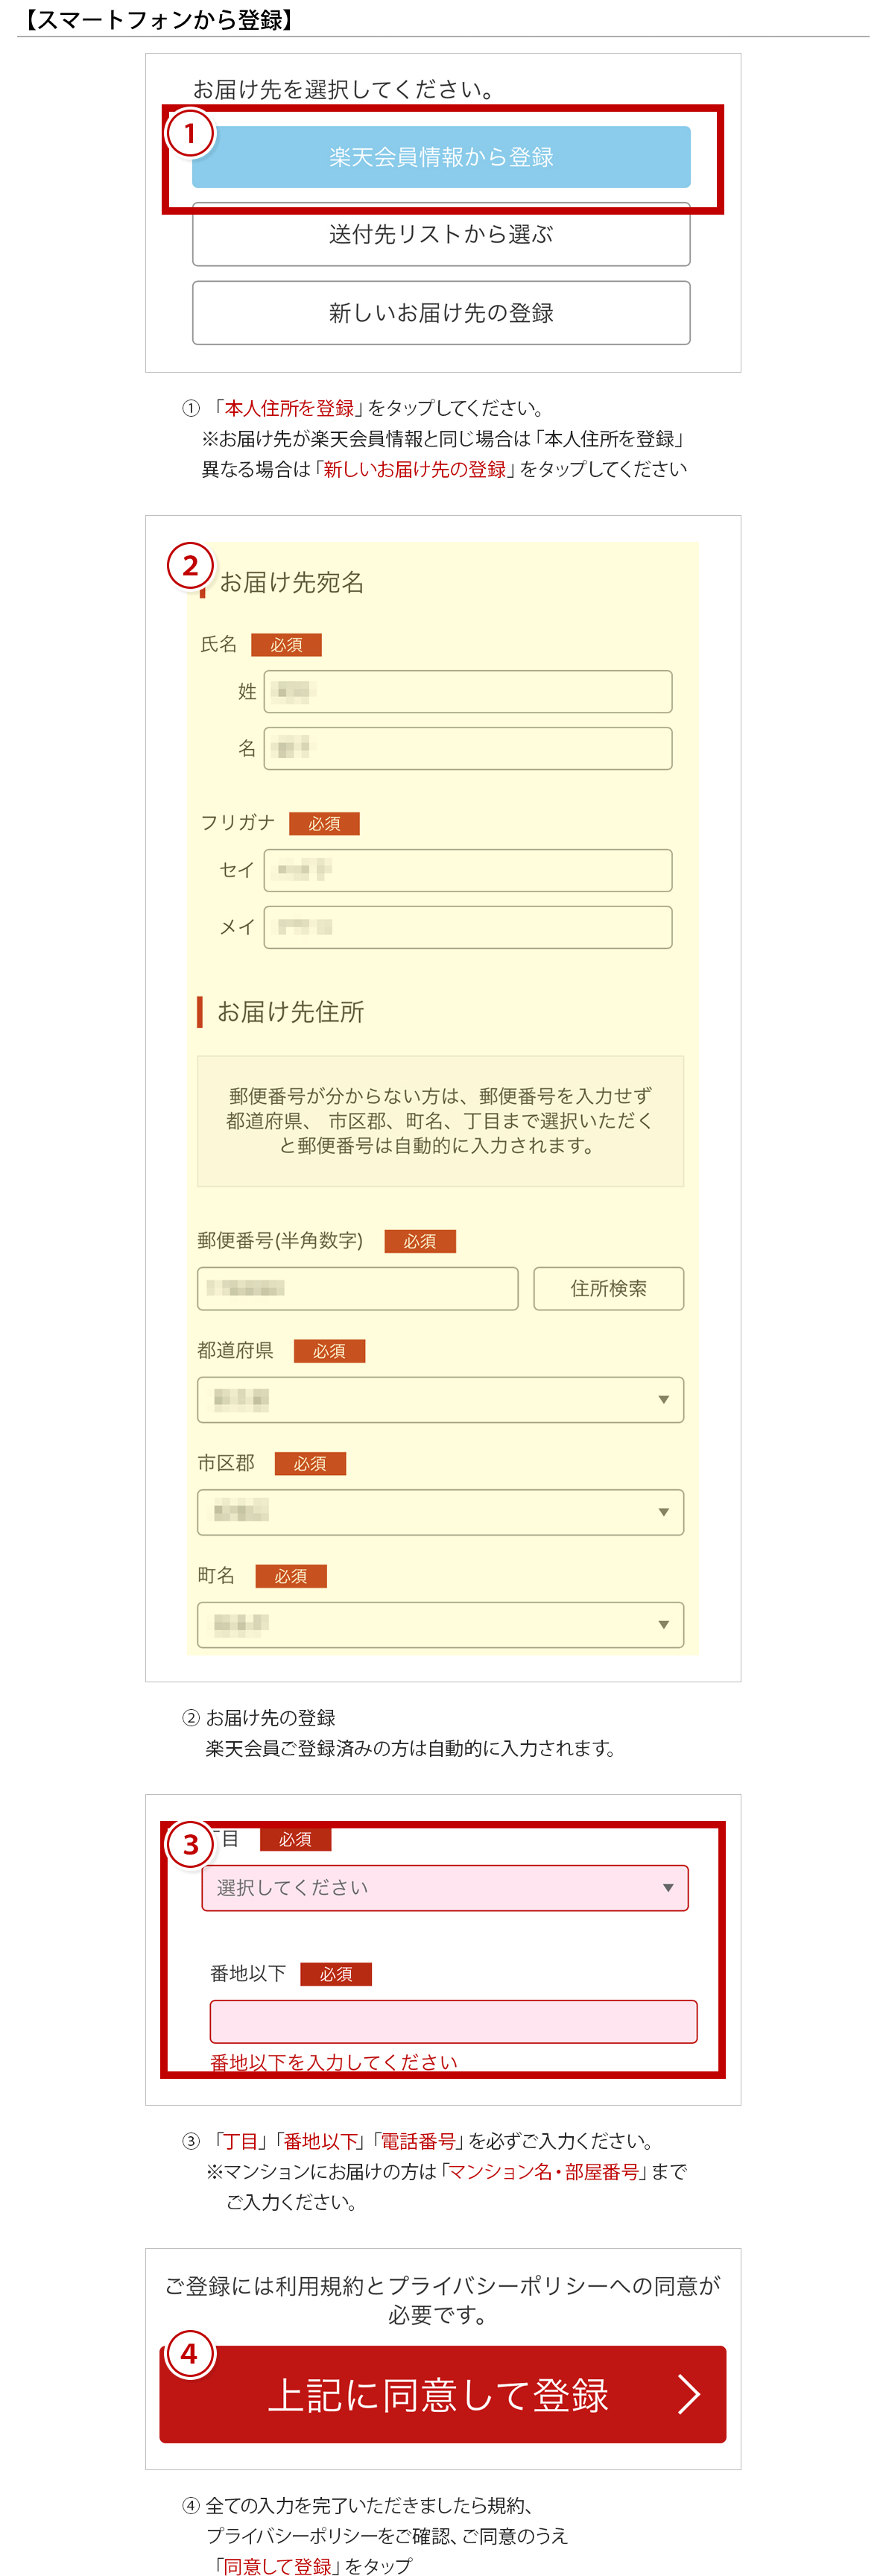Click the 番地以下 address input field
The image size is (886, 2576).
(453, 2021)
